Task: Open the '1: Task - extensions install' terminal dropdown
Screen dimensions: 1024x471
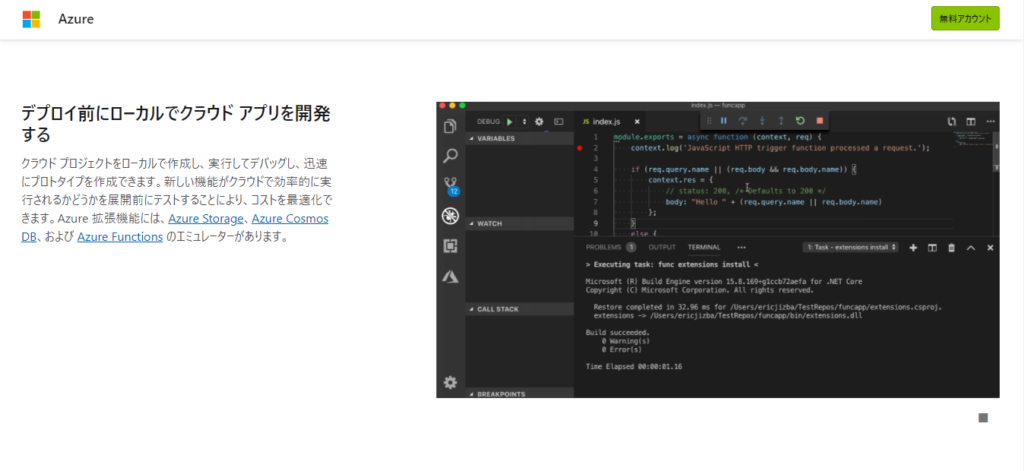Action: 850,248
